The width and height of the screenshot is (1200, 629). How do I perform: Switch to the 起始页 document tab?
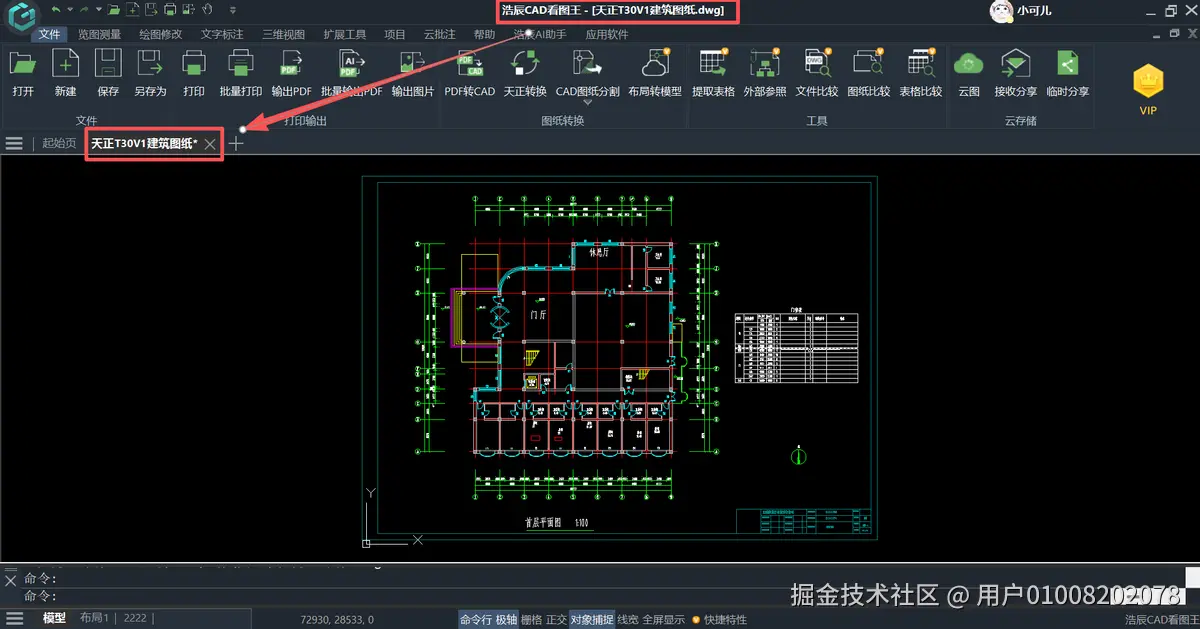click(59, 144)
